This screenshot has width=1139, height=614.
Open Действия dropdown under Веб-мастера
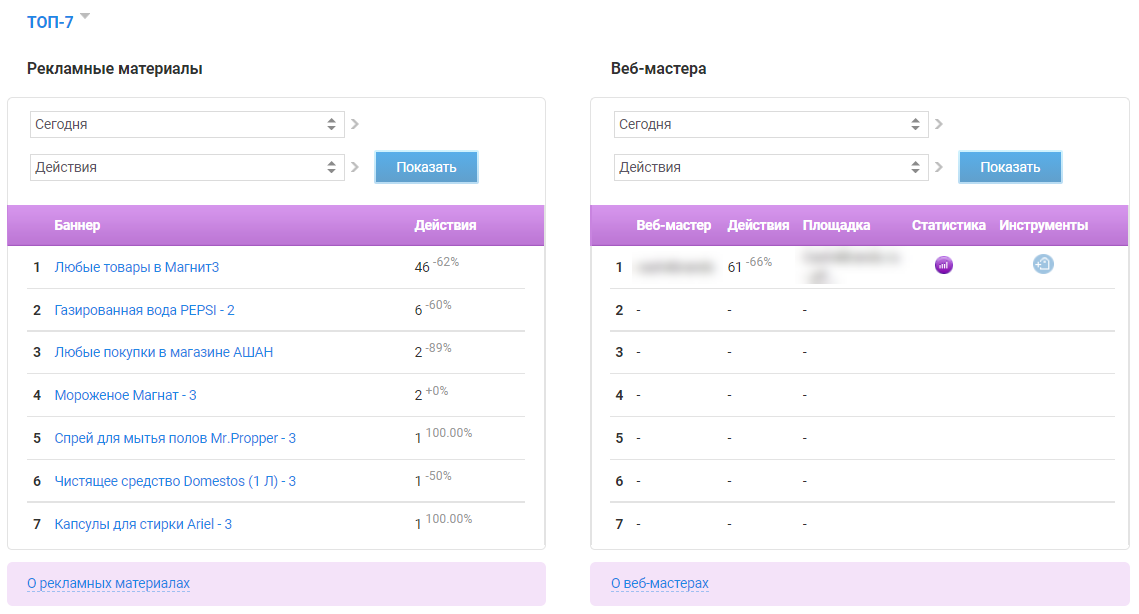coord(771,167)
